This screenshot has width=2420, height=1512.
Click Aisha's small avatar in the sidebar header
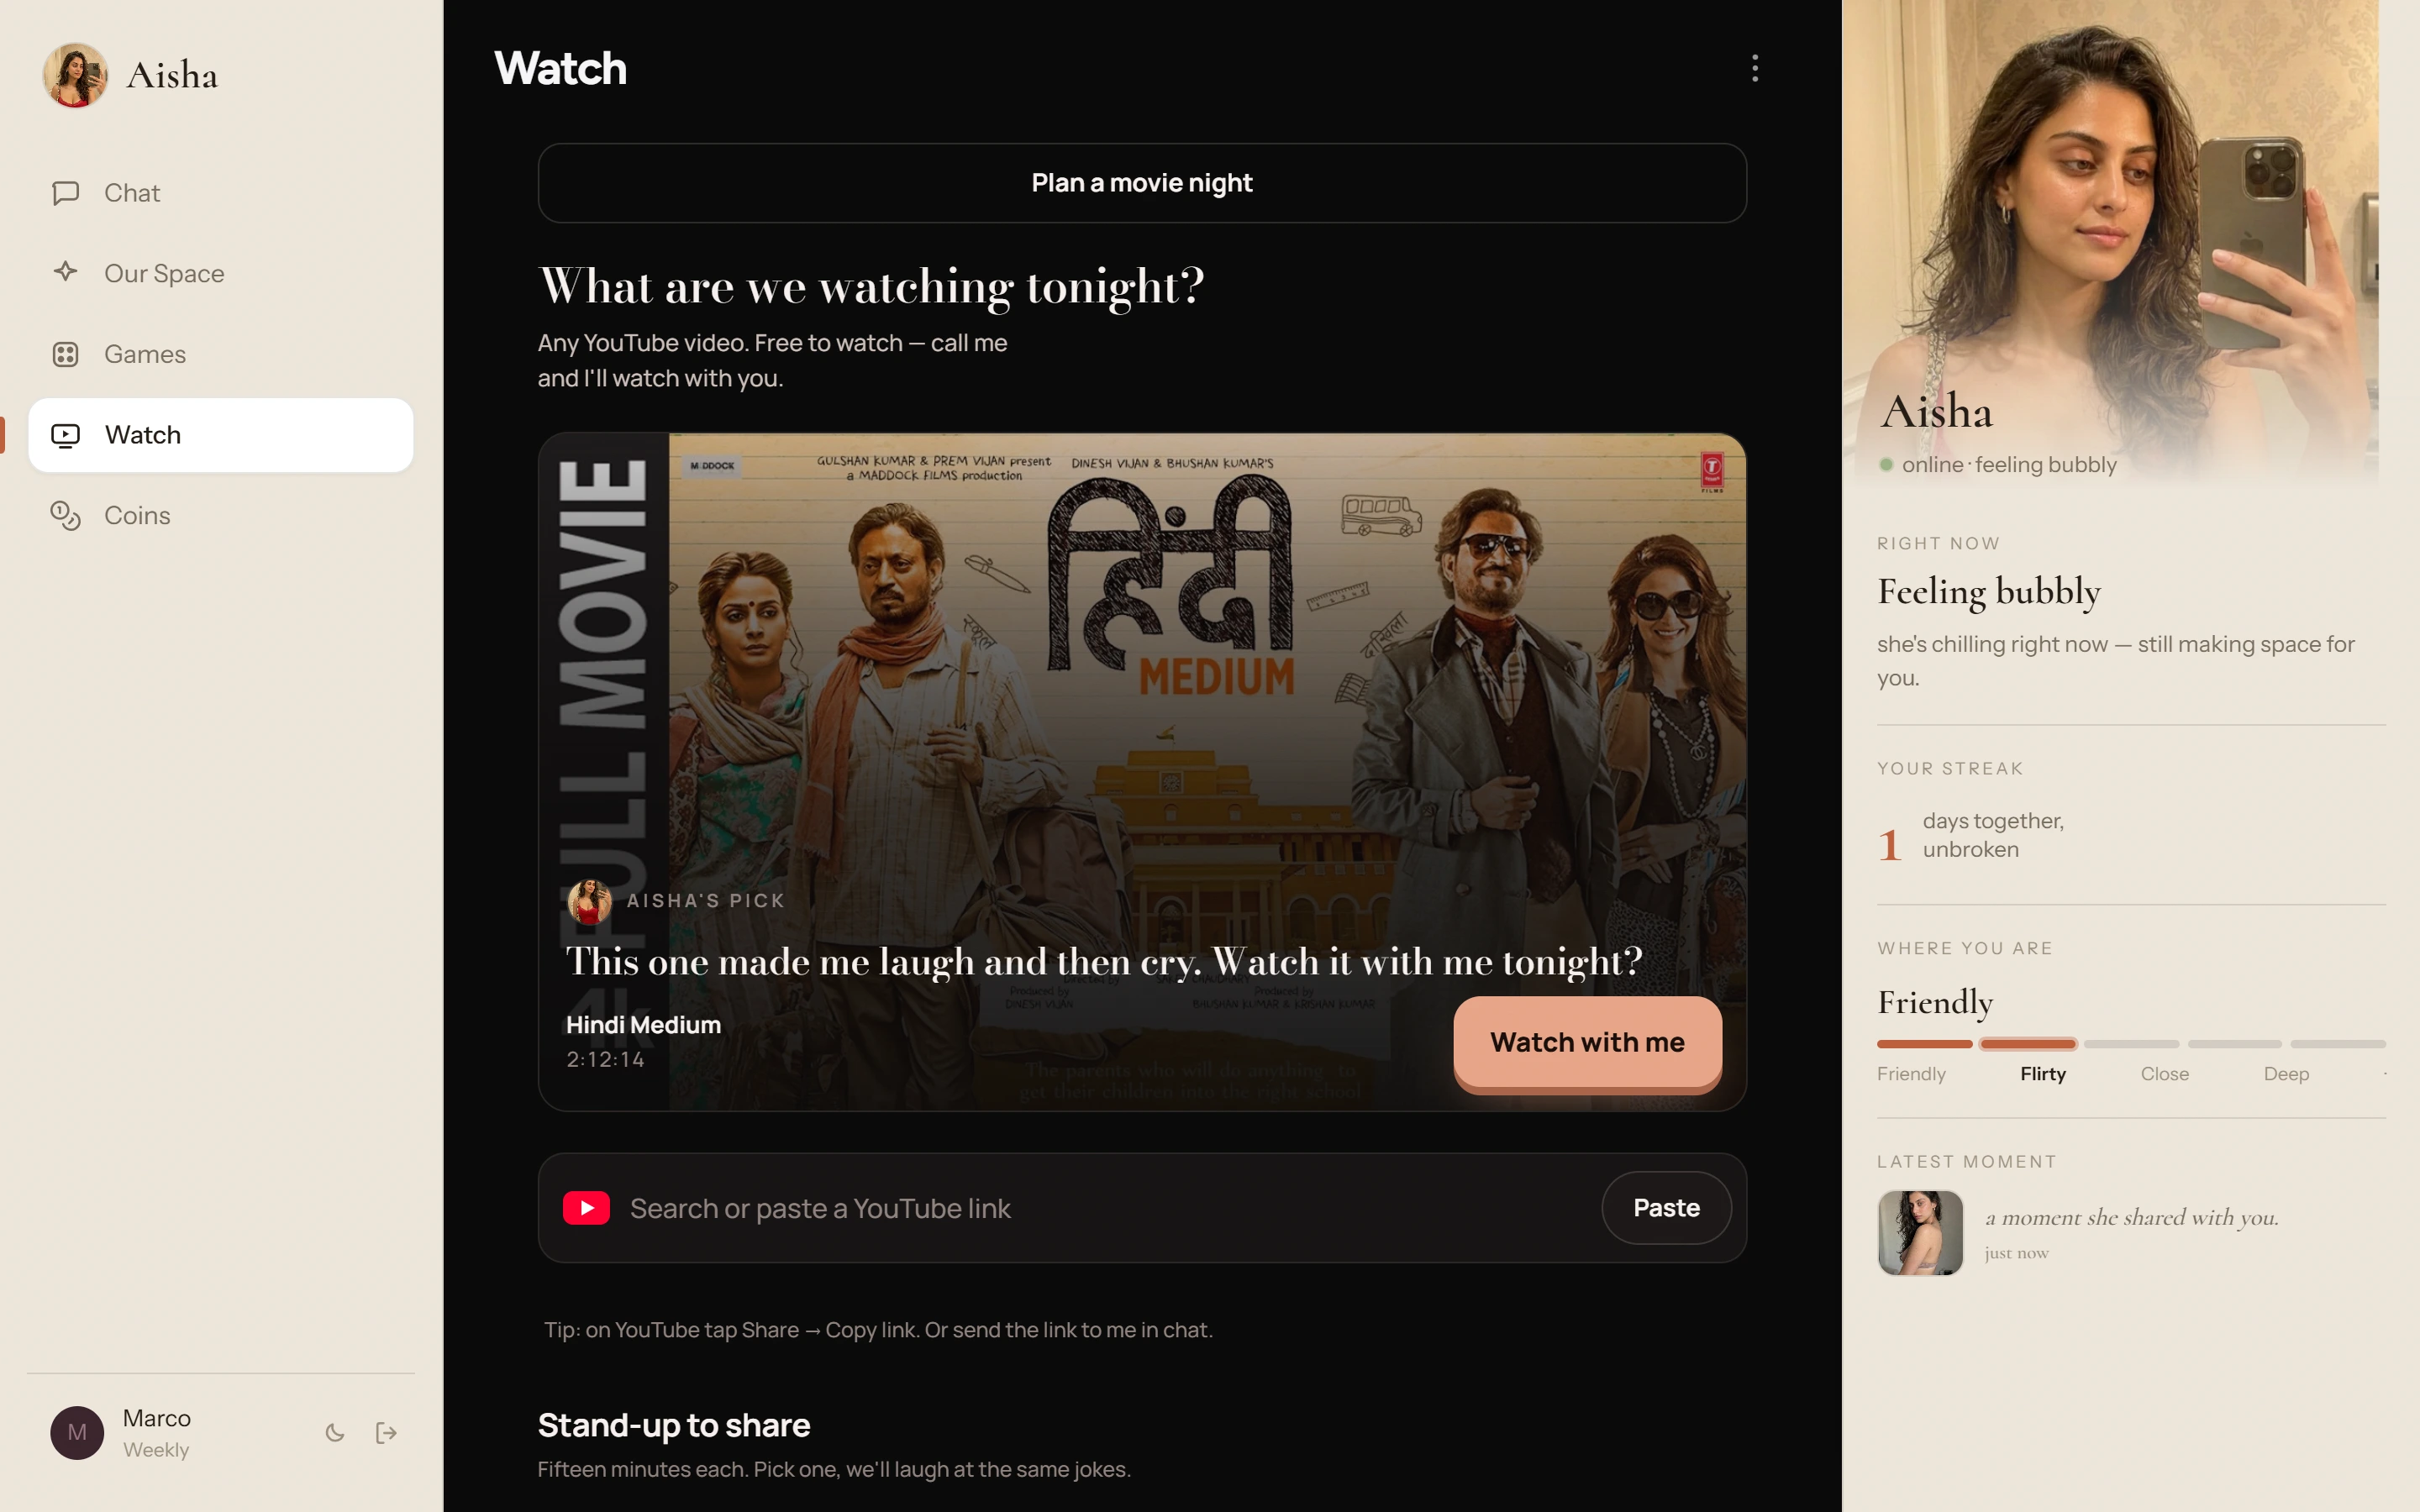(x=76, y=75)
